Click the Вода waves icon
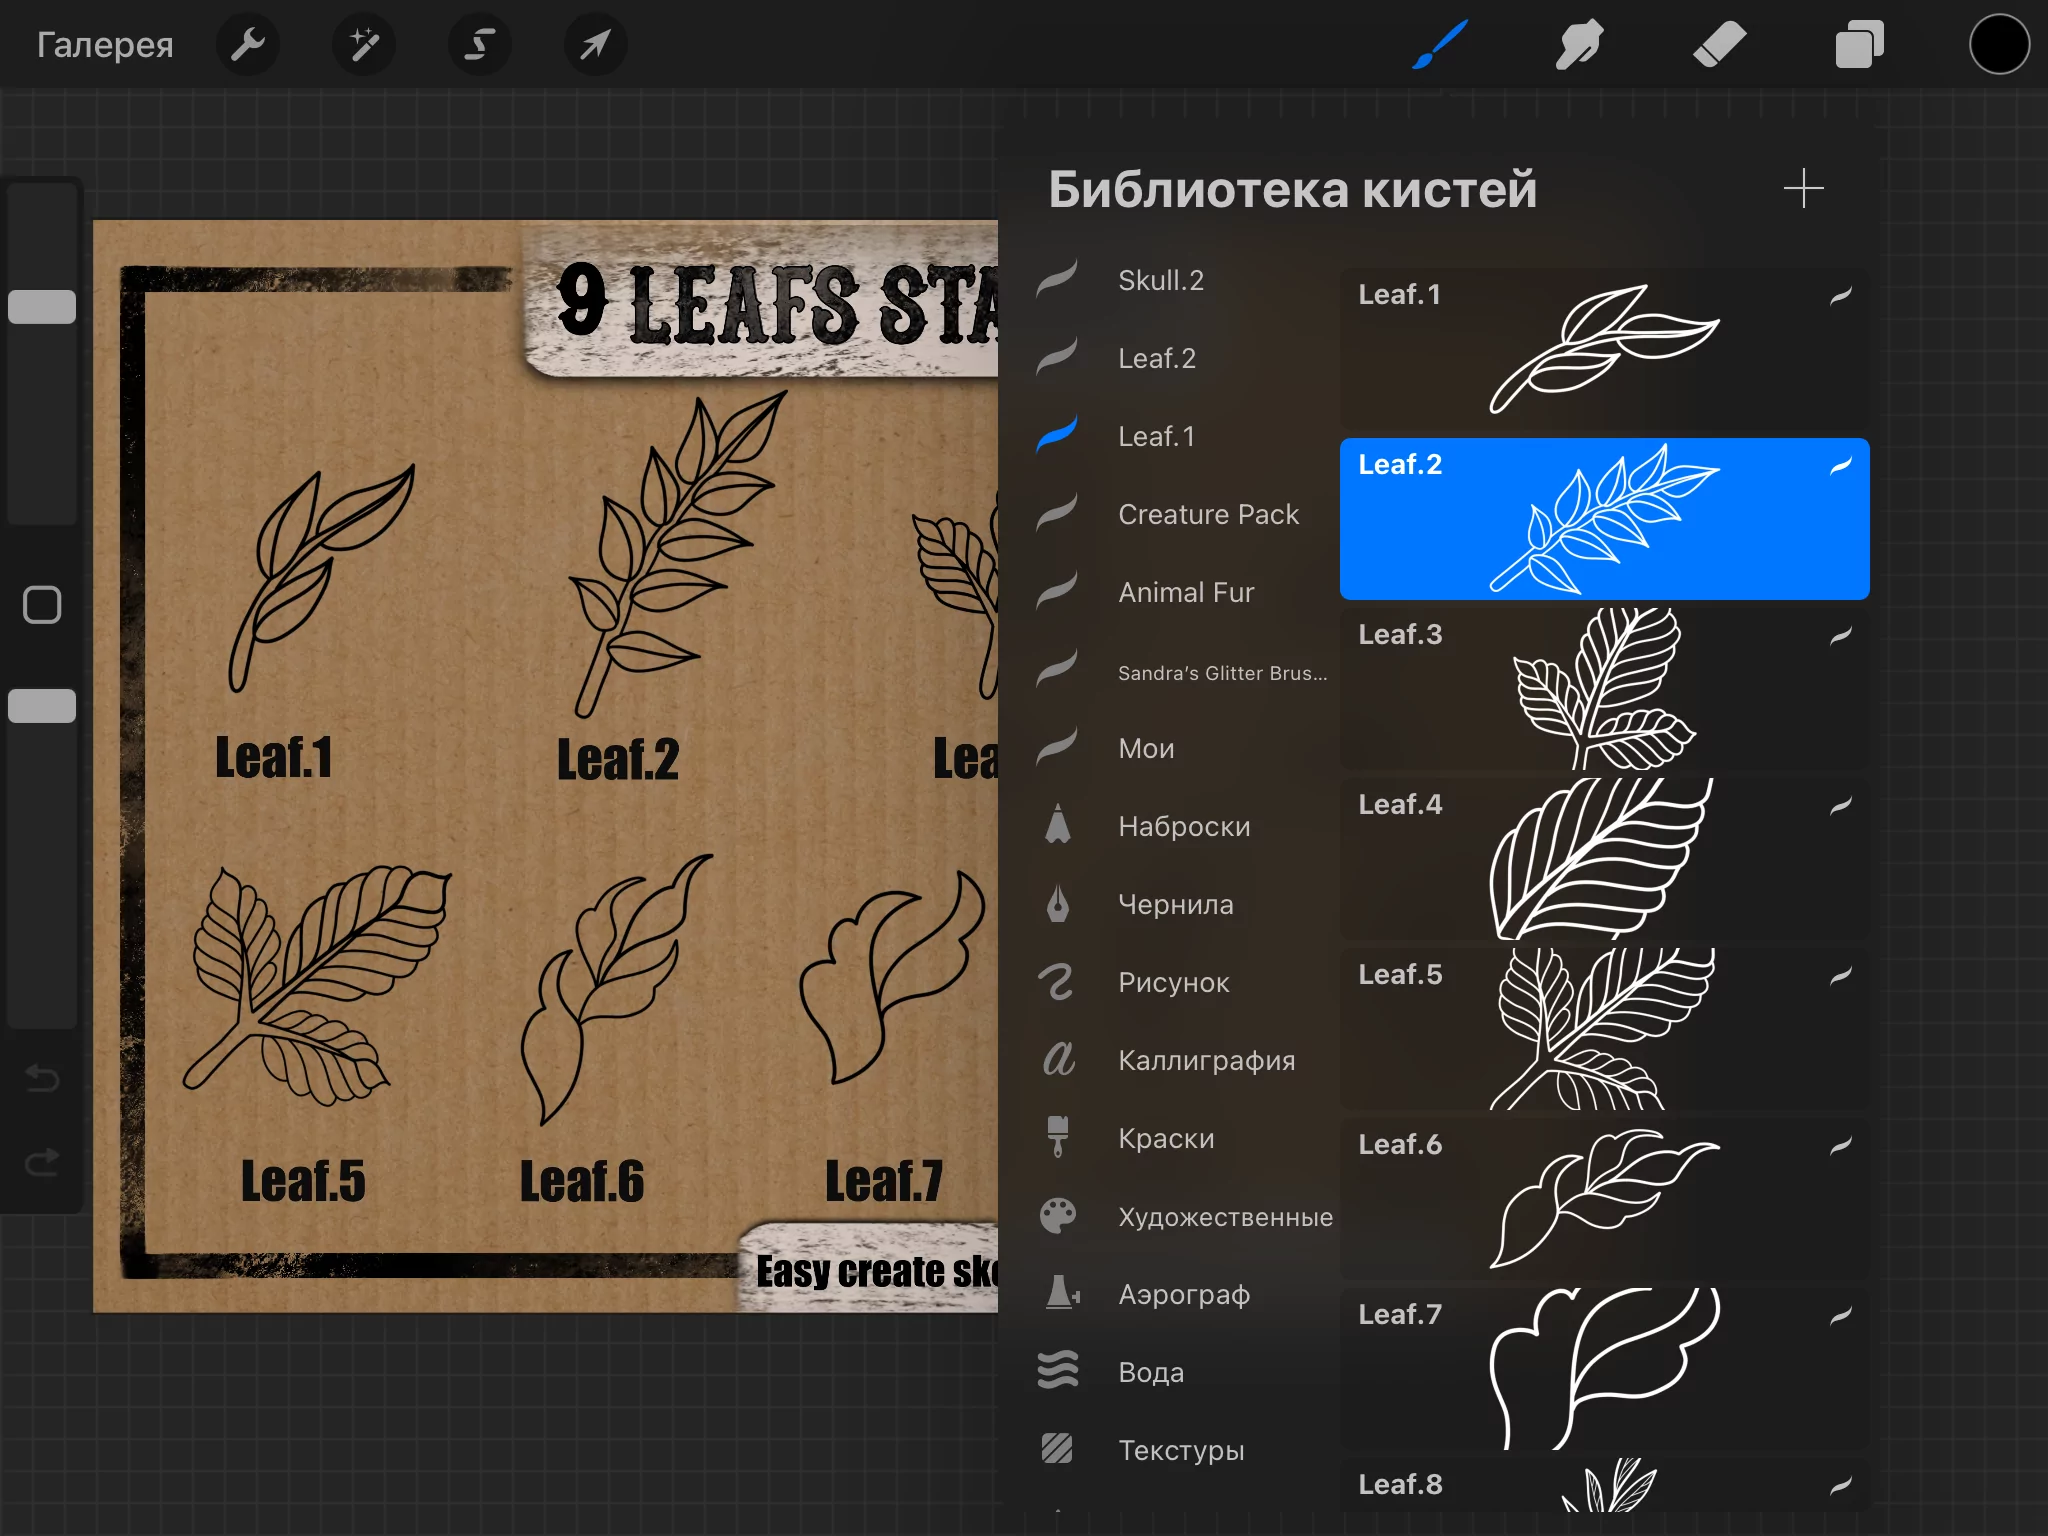Screen dimensions: 2048x1536 (x=1058, y=1370)
